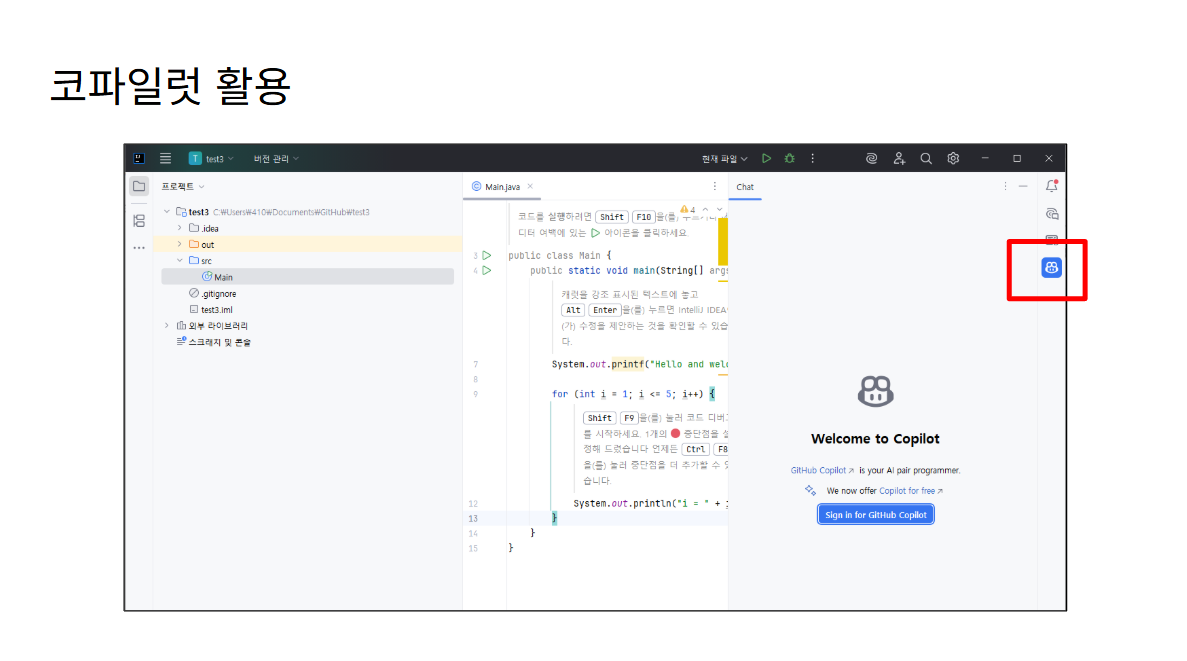
Task: Open the test3 project dropdown
Action: 211,158
